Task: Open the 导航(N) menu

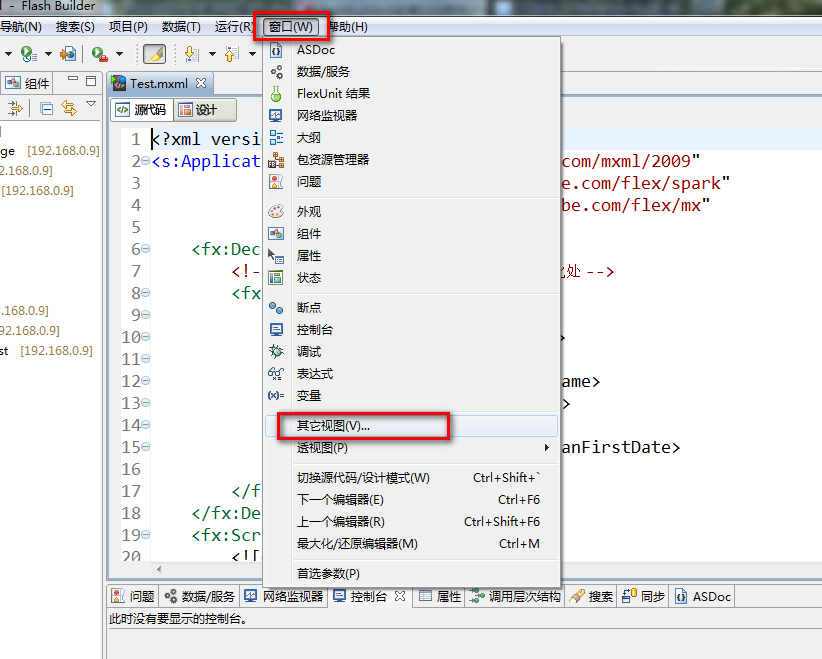Action: pyautogui.click(x=21, y=27)
